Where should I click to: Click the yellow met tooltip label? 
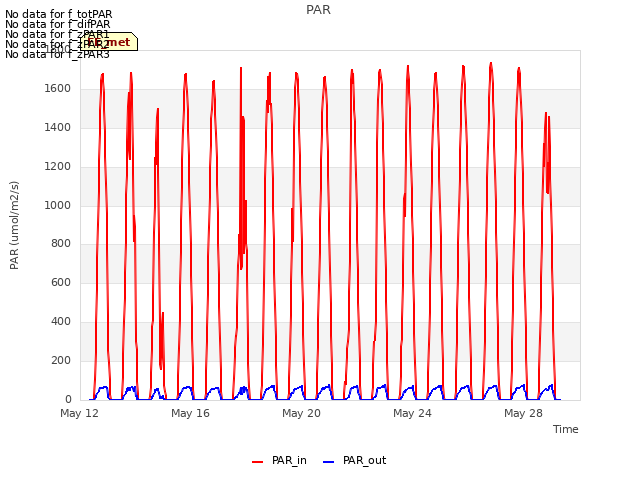pyautogui.click(x=109, y=42)
